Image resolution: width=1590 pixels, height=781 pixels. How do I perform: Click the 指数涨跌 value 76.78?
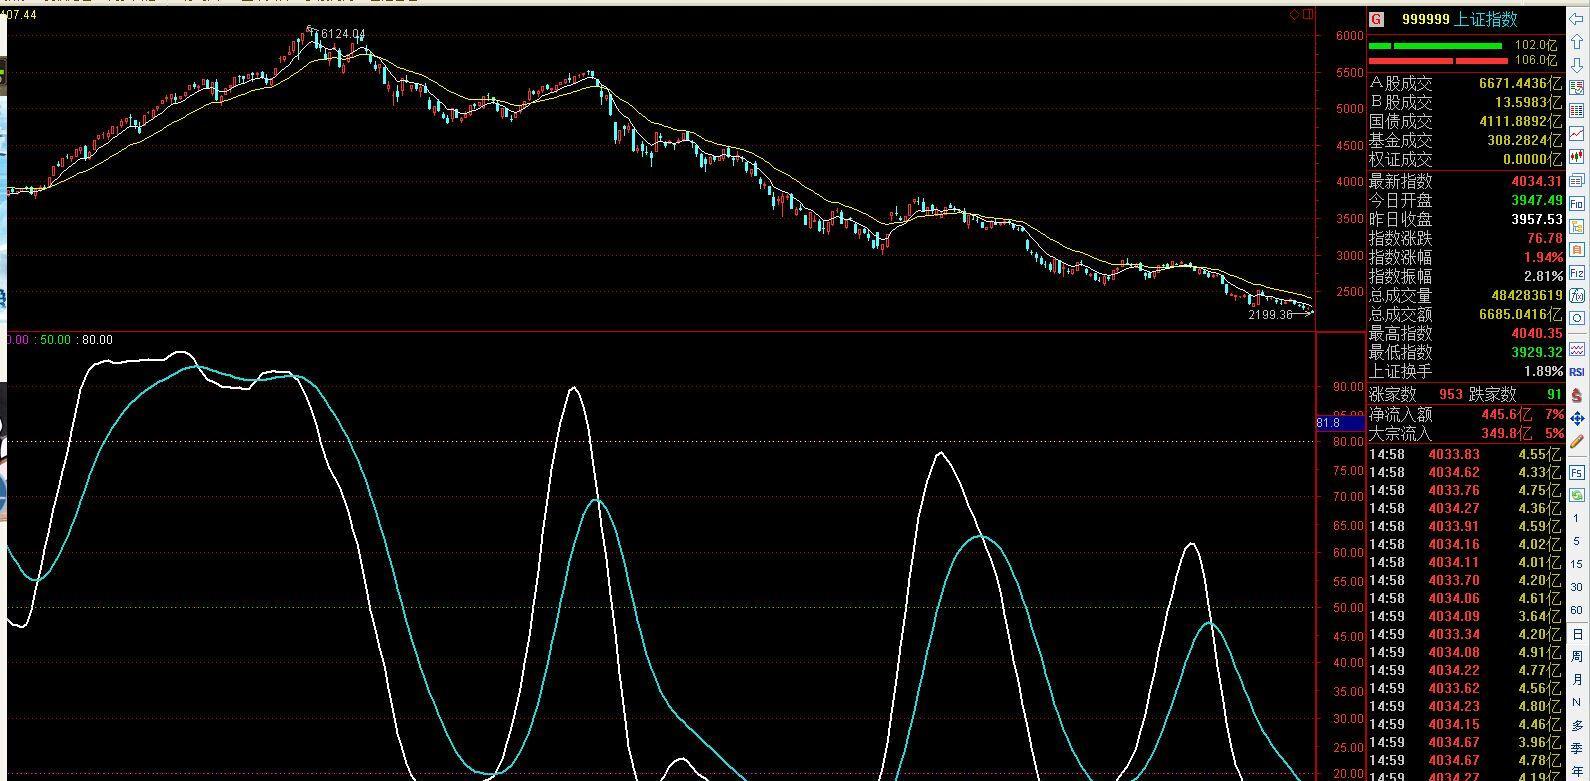tap(1544, 239)
